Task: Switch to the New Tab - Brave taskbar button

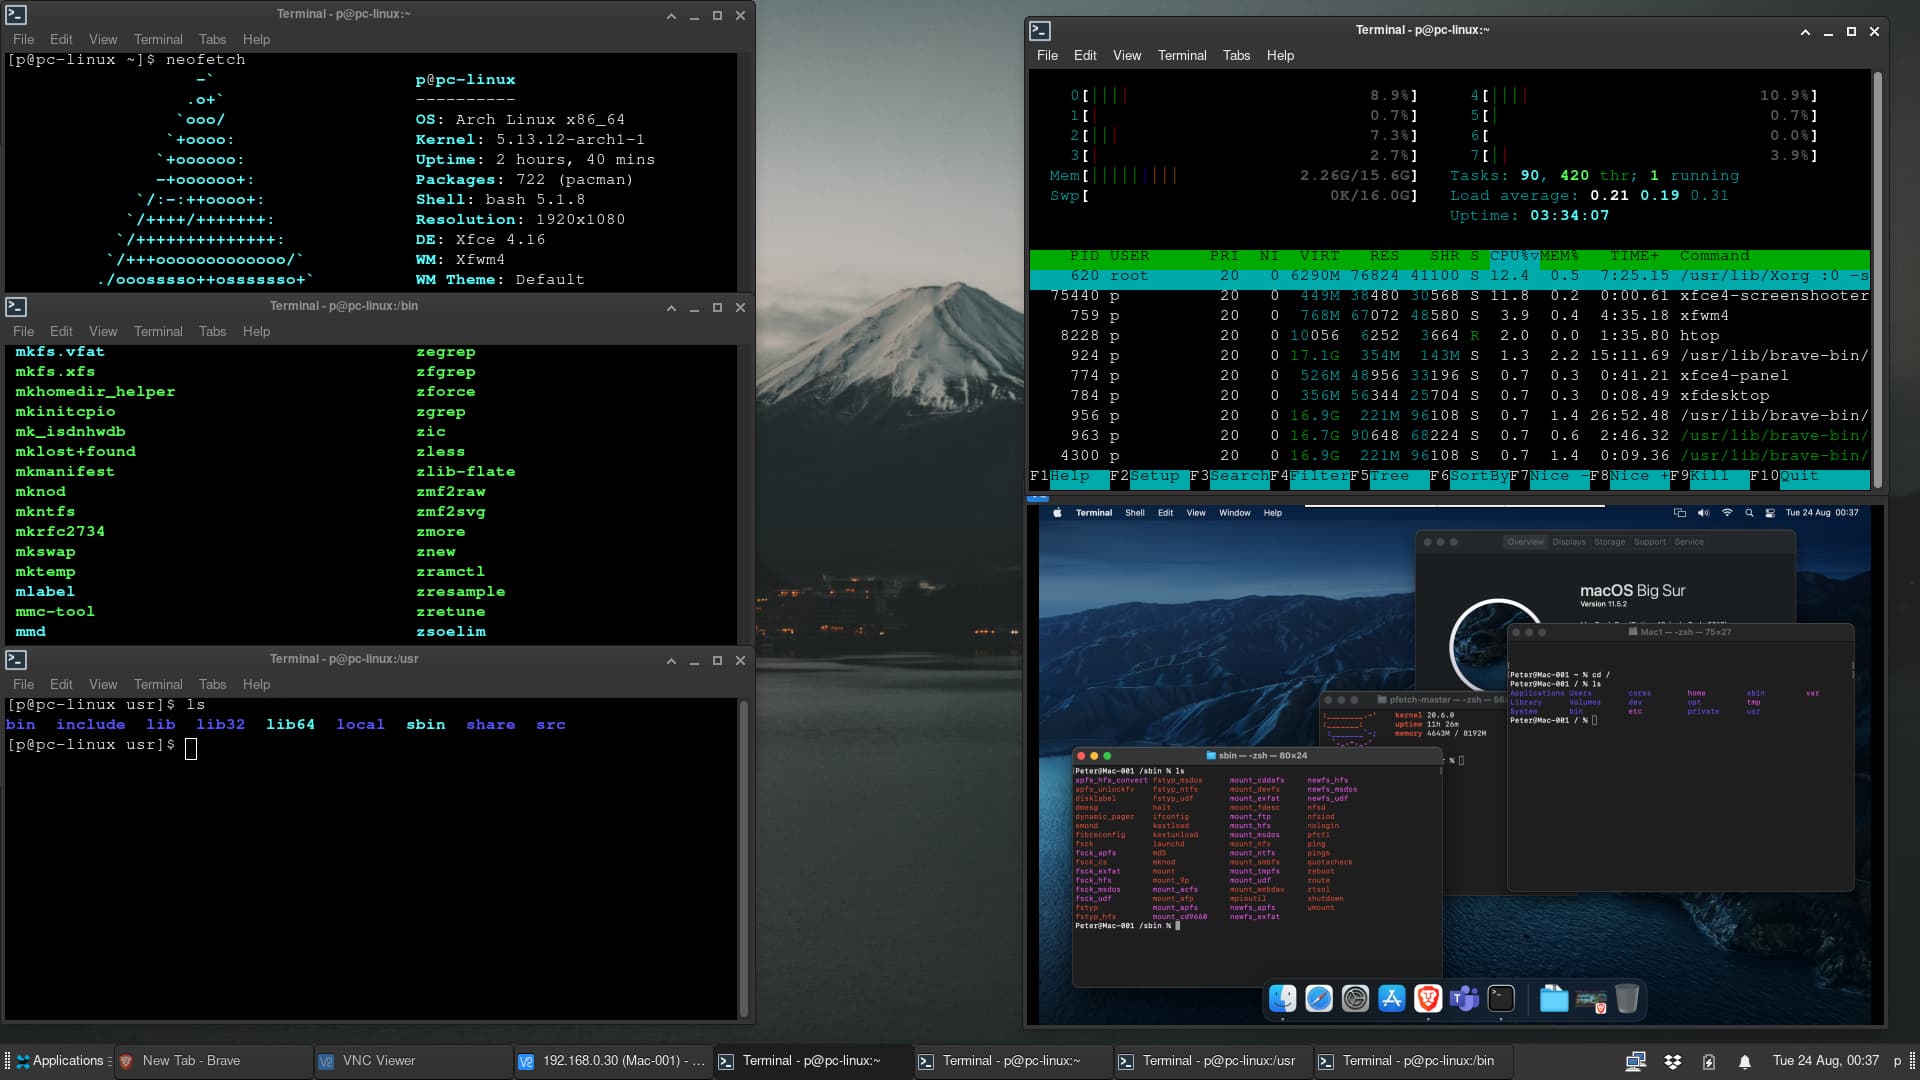Action: [213, 1061]
